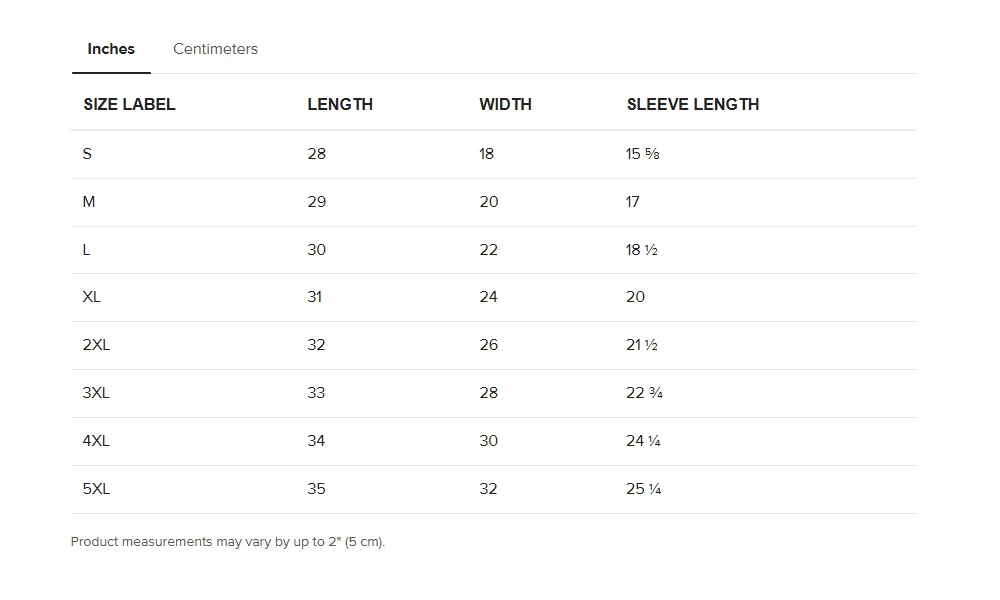Select the S size row label
Screen dimensions: 1000x600
[x=87, y=154]
